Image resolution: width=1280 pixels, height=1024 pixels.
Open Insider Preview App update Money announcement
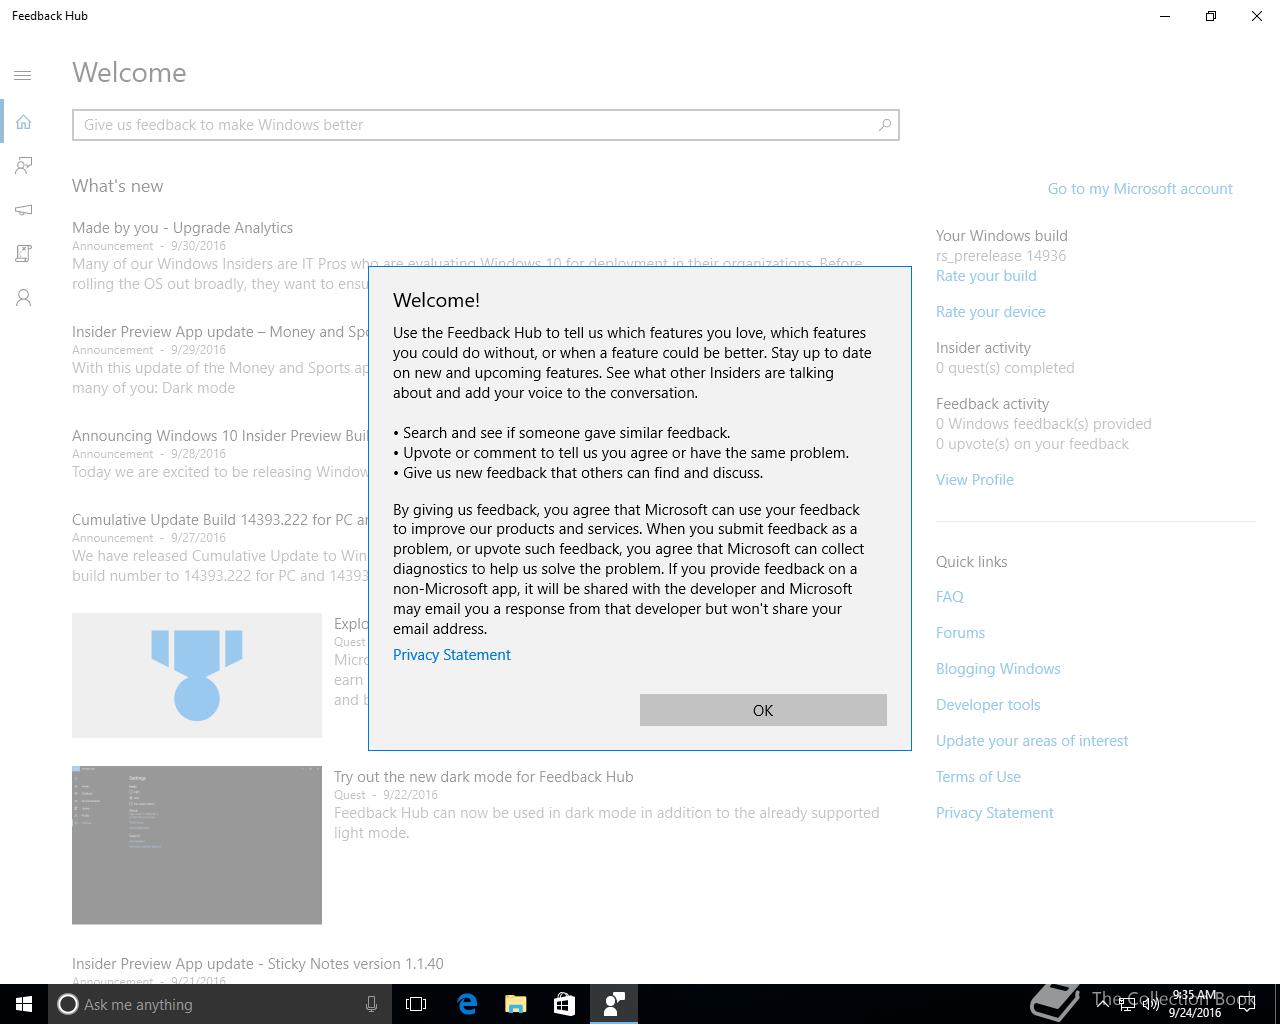[x=220, y=332]
